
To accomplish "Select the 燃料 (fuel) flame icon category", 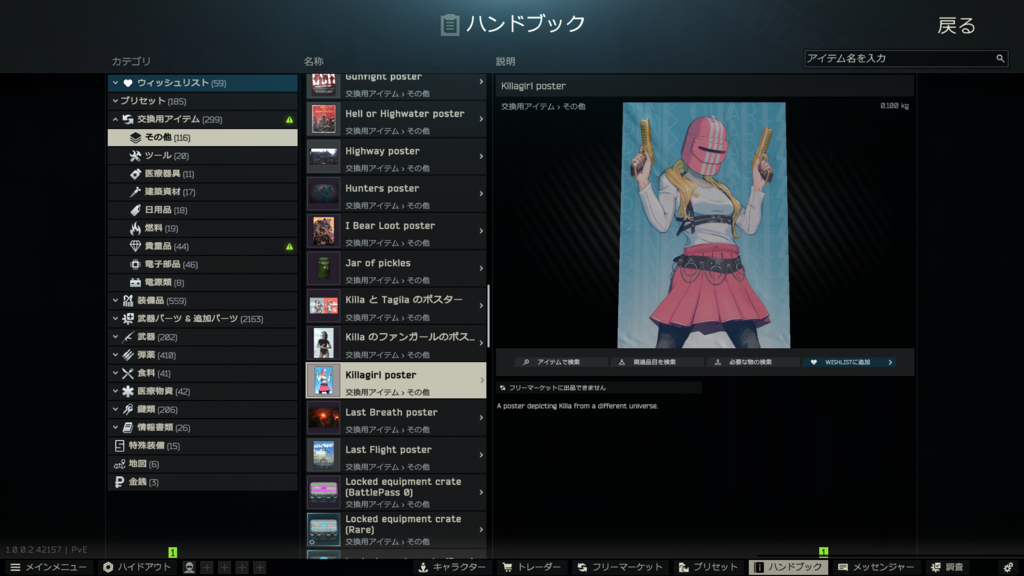I will coord(136,228).
